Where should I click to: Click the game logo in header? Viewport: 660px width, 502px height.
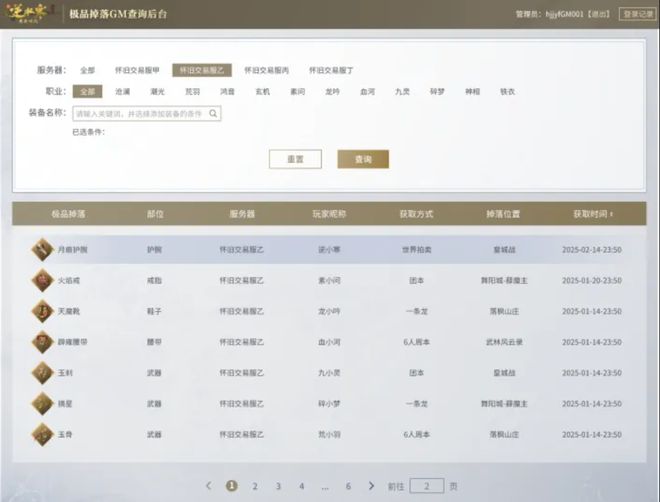pos(27,13)
